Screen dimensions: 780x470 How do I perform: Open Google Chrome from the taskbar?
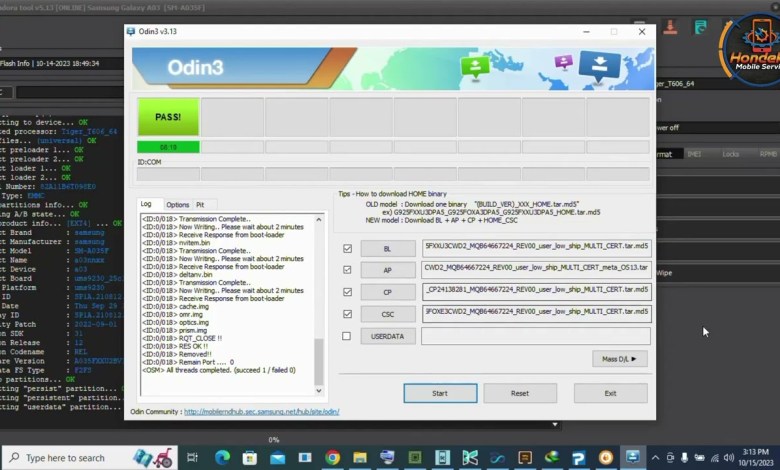coord(332,457)
